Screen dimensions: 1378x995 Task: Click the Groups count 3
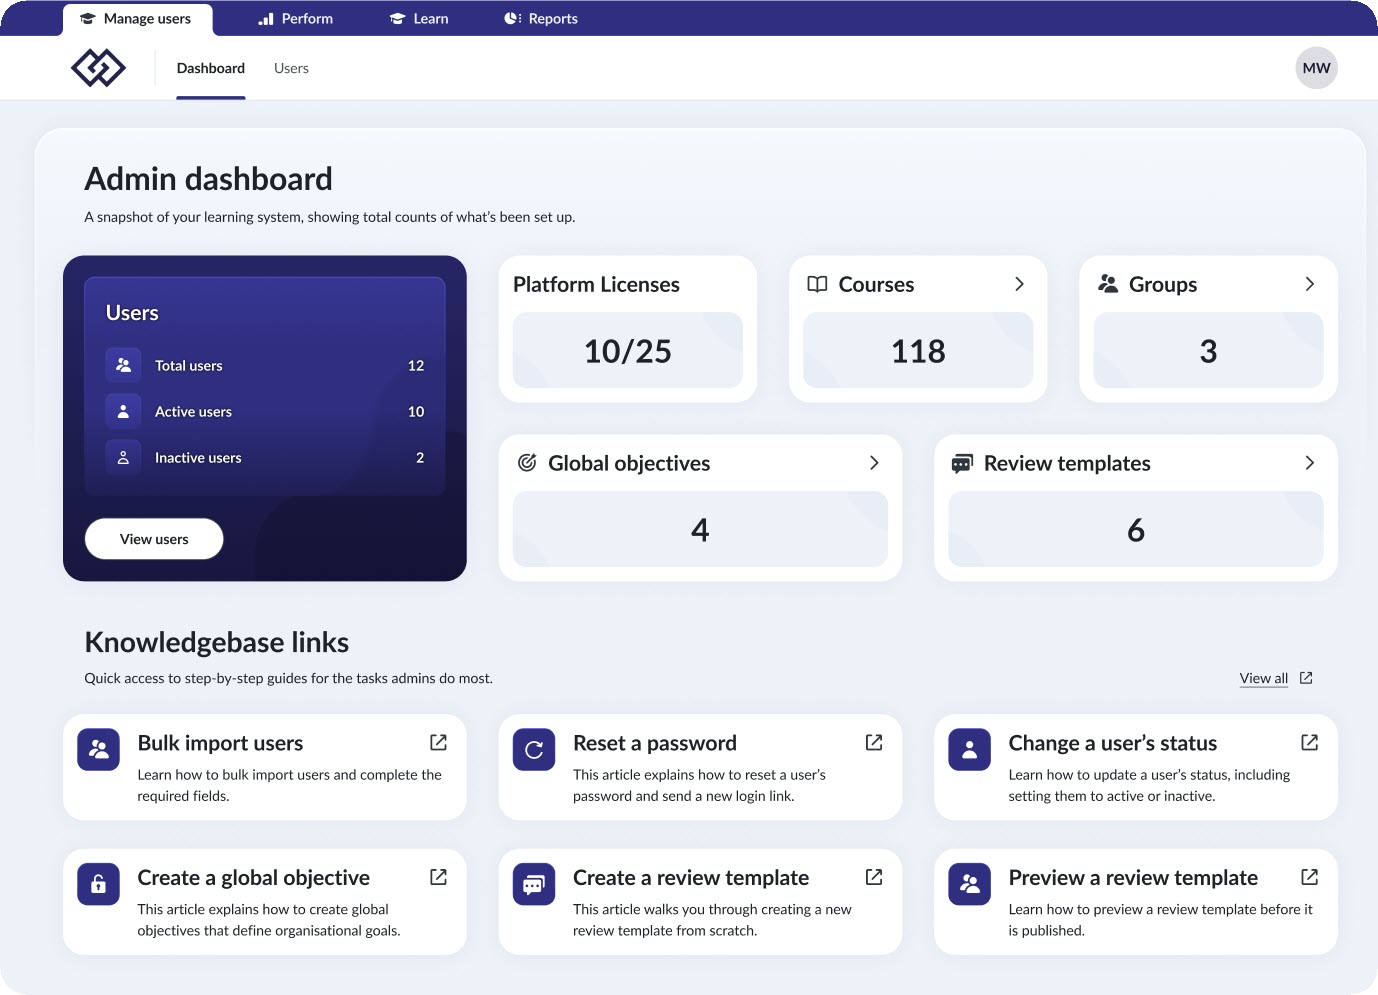(1208, 351)
